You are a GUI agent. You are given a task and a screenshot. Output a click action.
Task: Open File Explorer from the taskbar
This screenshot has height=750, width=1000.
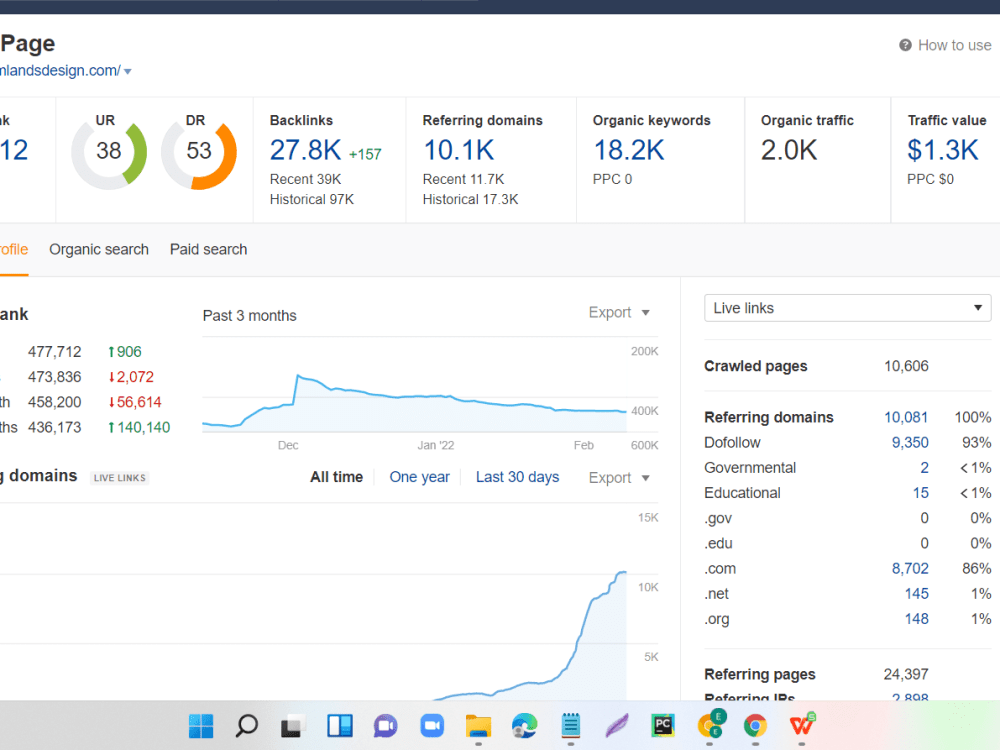click(478, 726)
